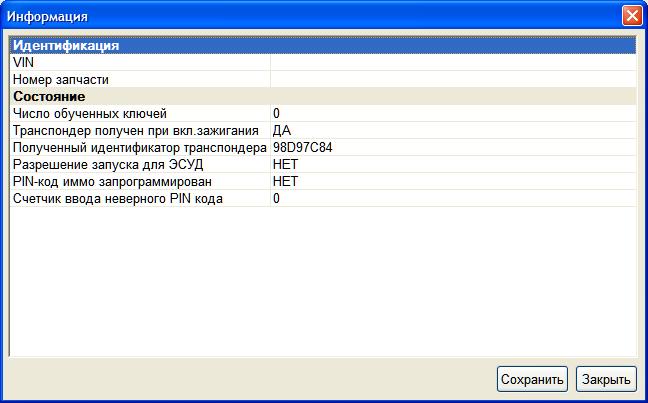The image size is (648, 403).
Task: Close the Информация dialog with the red X
Action: click(x=632, y=16)
